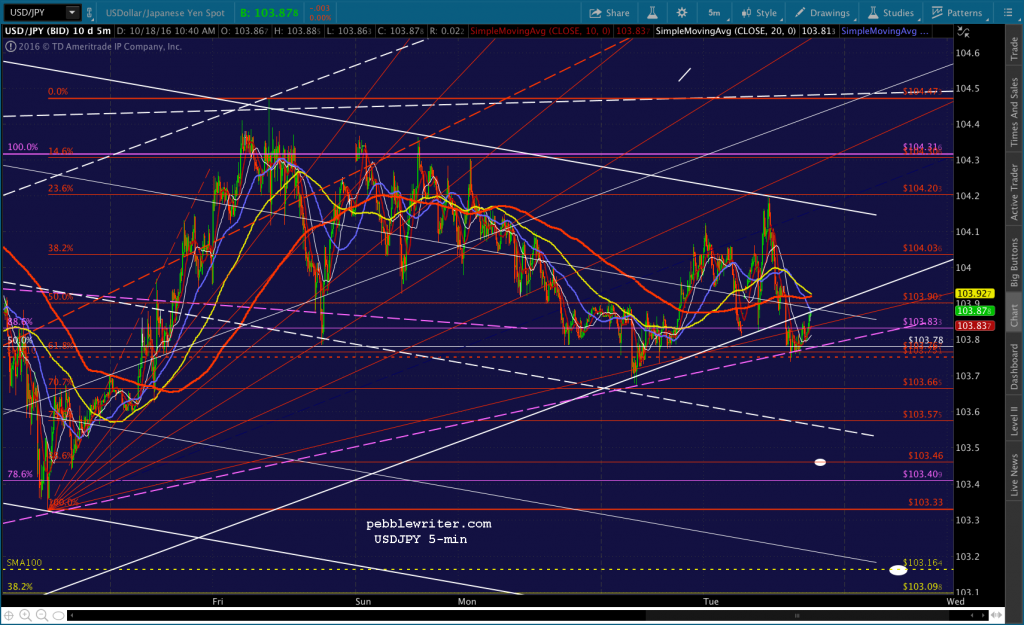
Task: Click the oval zoom reset icon
Action: point(58,615)
